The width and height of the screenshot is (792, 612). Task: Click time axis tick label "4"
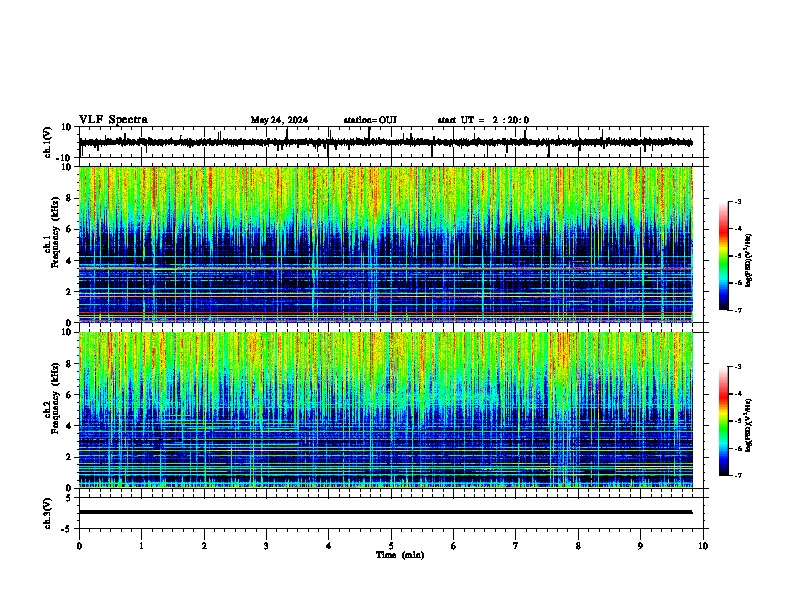pyautogui.click(x=329, y=546)
